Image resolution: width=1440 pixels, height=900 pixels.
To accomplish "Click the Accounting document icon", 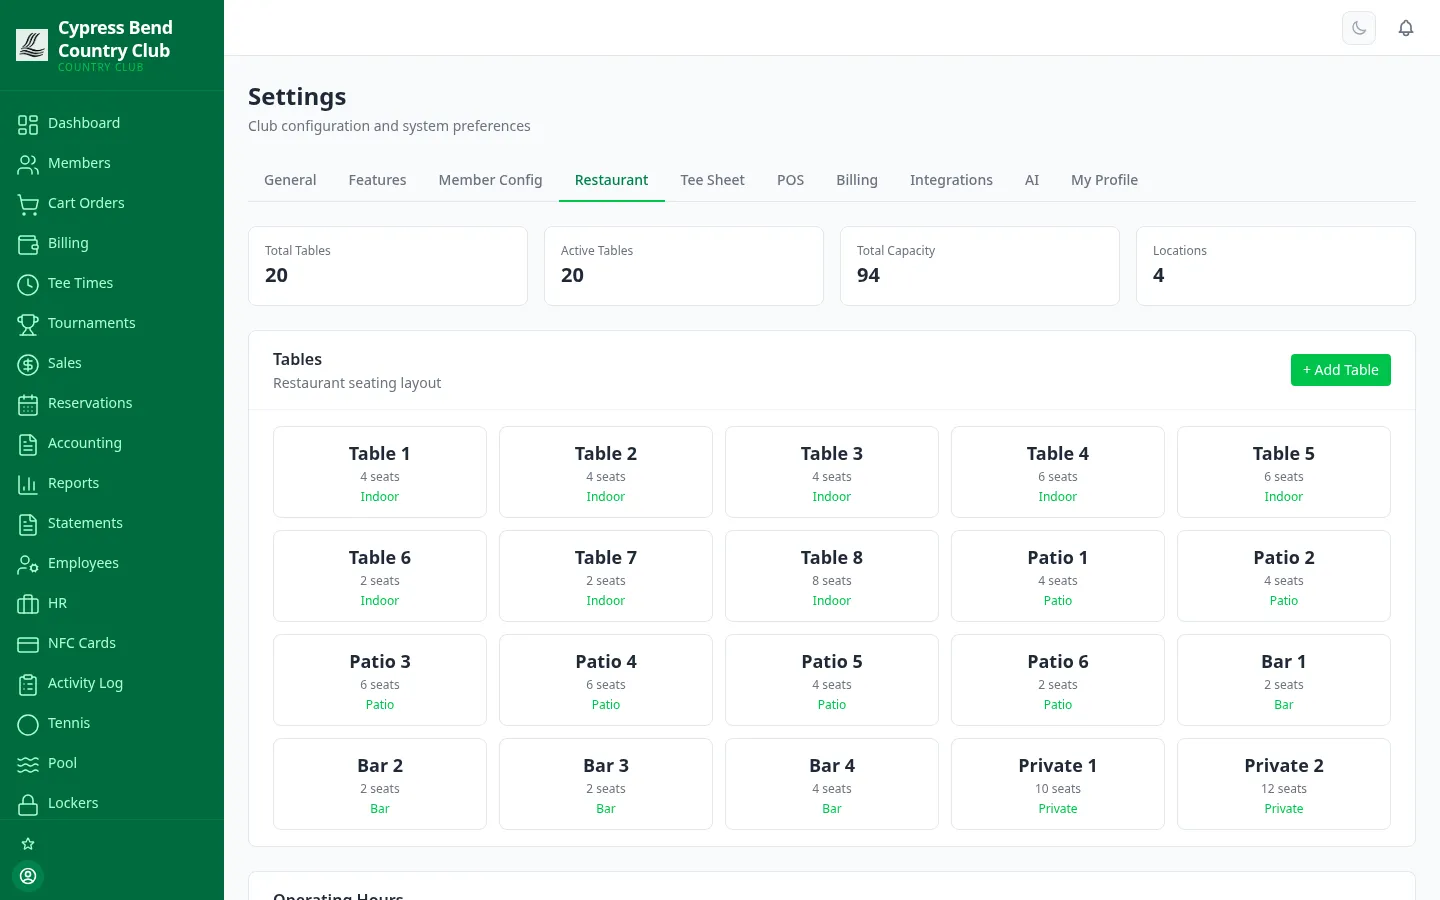I will (x=28, y=444).
